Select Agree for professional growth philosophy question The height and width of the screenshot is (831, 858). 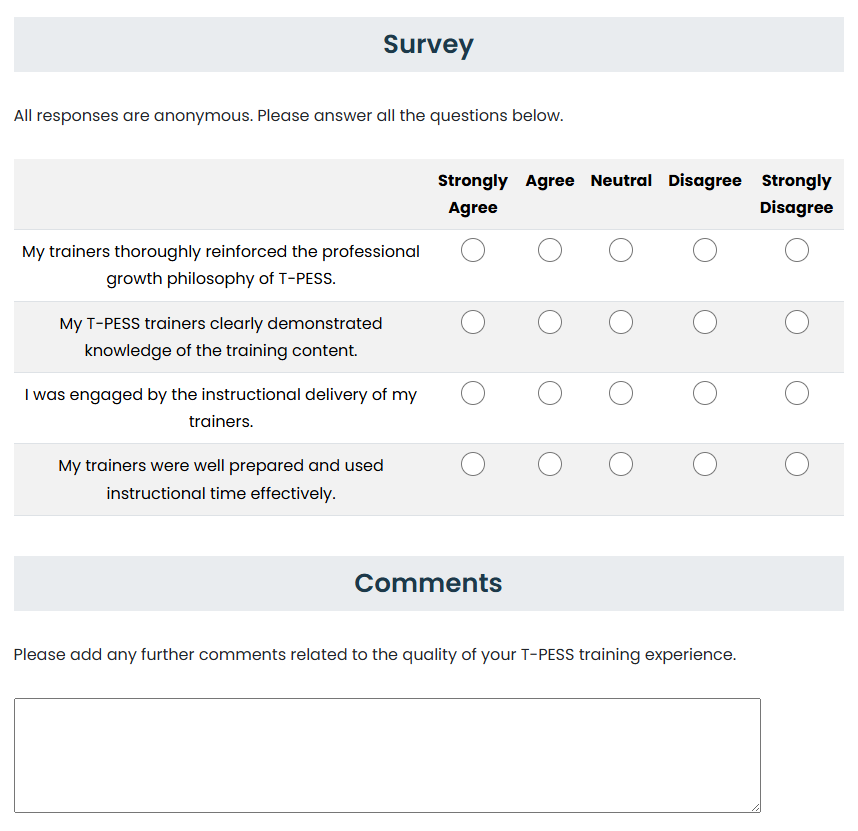(x=550, y=250)
